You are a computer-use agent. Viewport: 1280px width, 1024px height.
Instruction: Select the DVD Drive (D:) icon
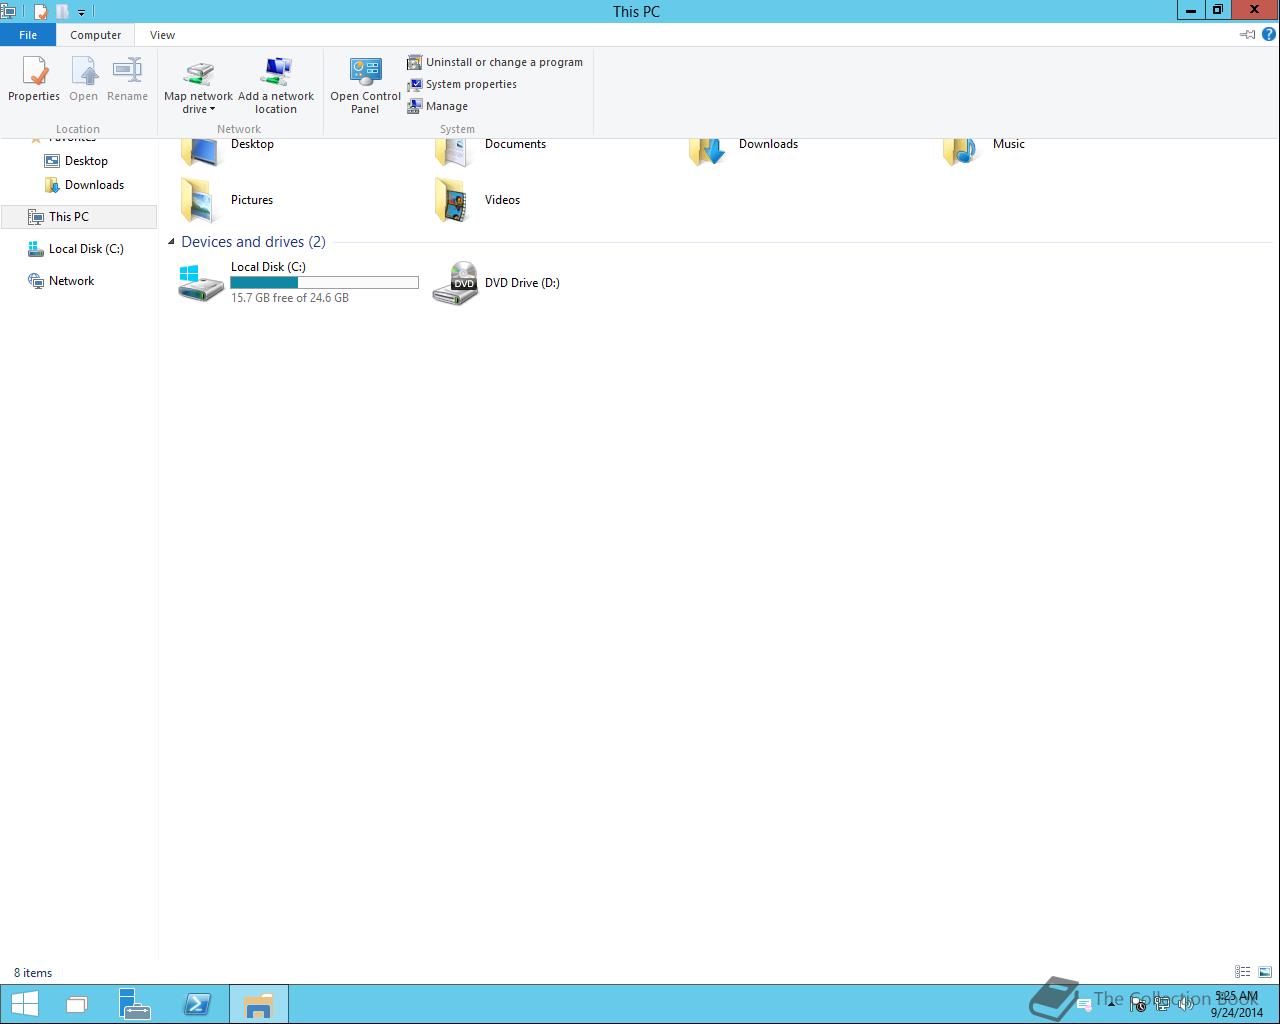(455, 283)
